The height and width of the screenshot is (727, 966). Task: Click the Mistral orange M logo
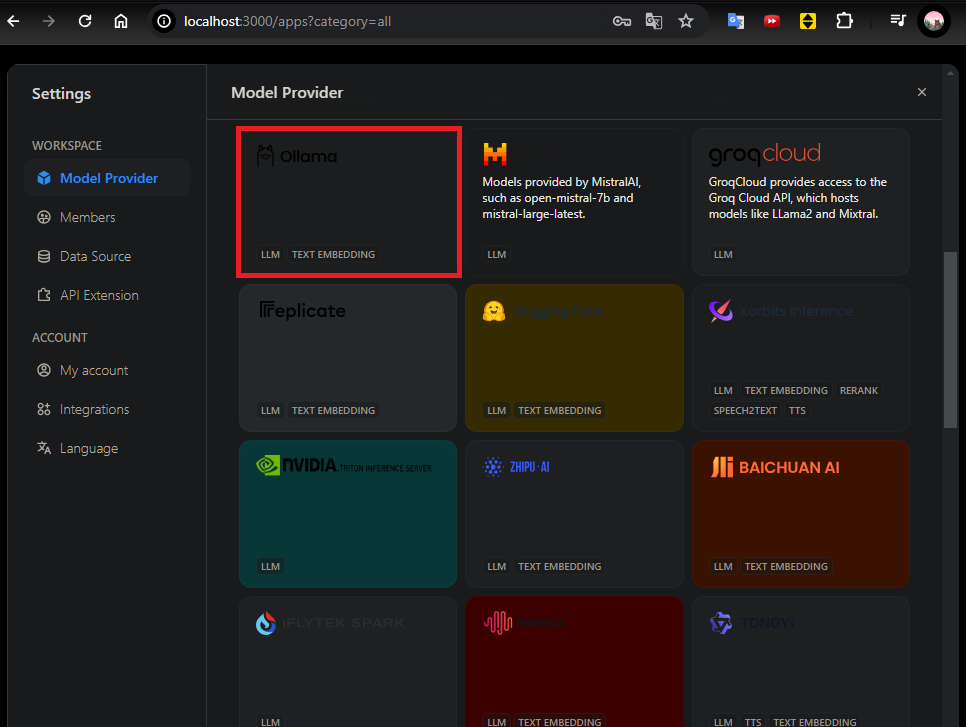495,155
